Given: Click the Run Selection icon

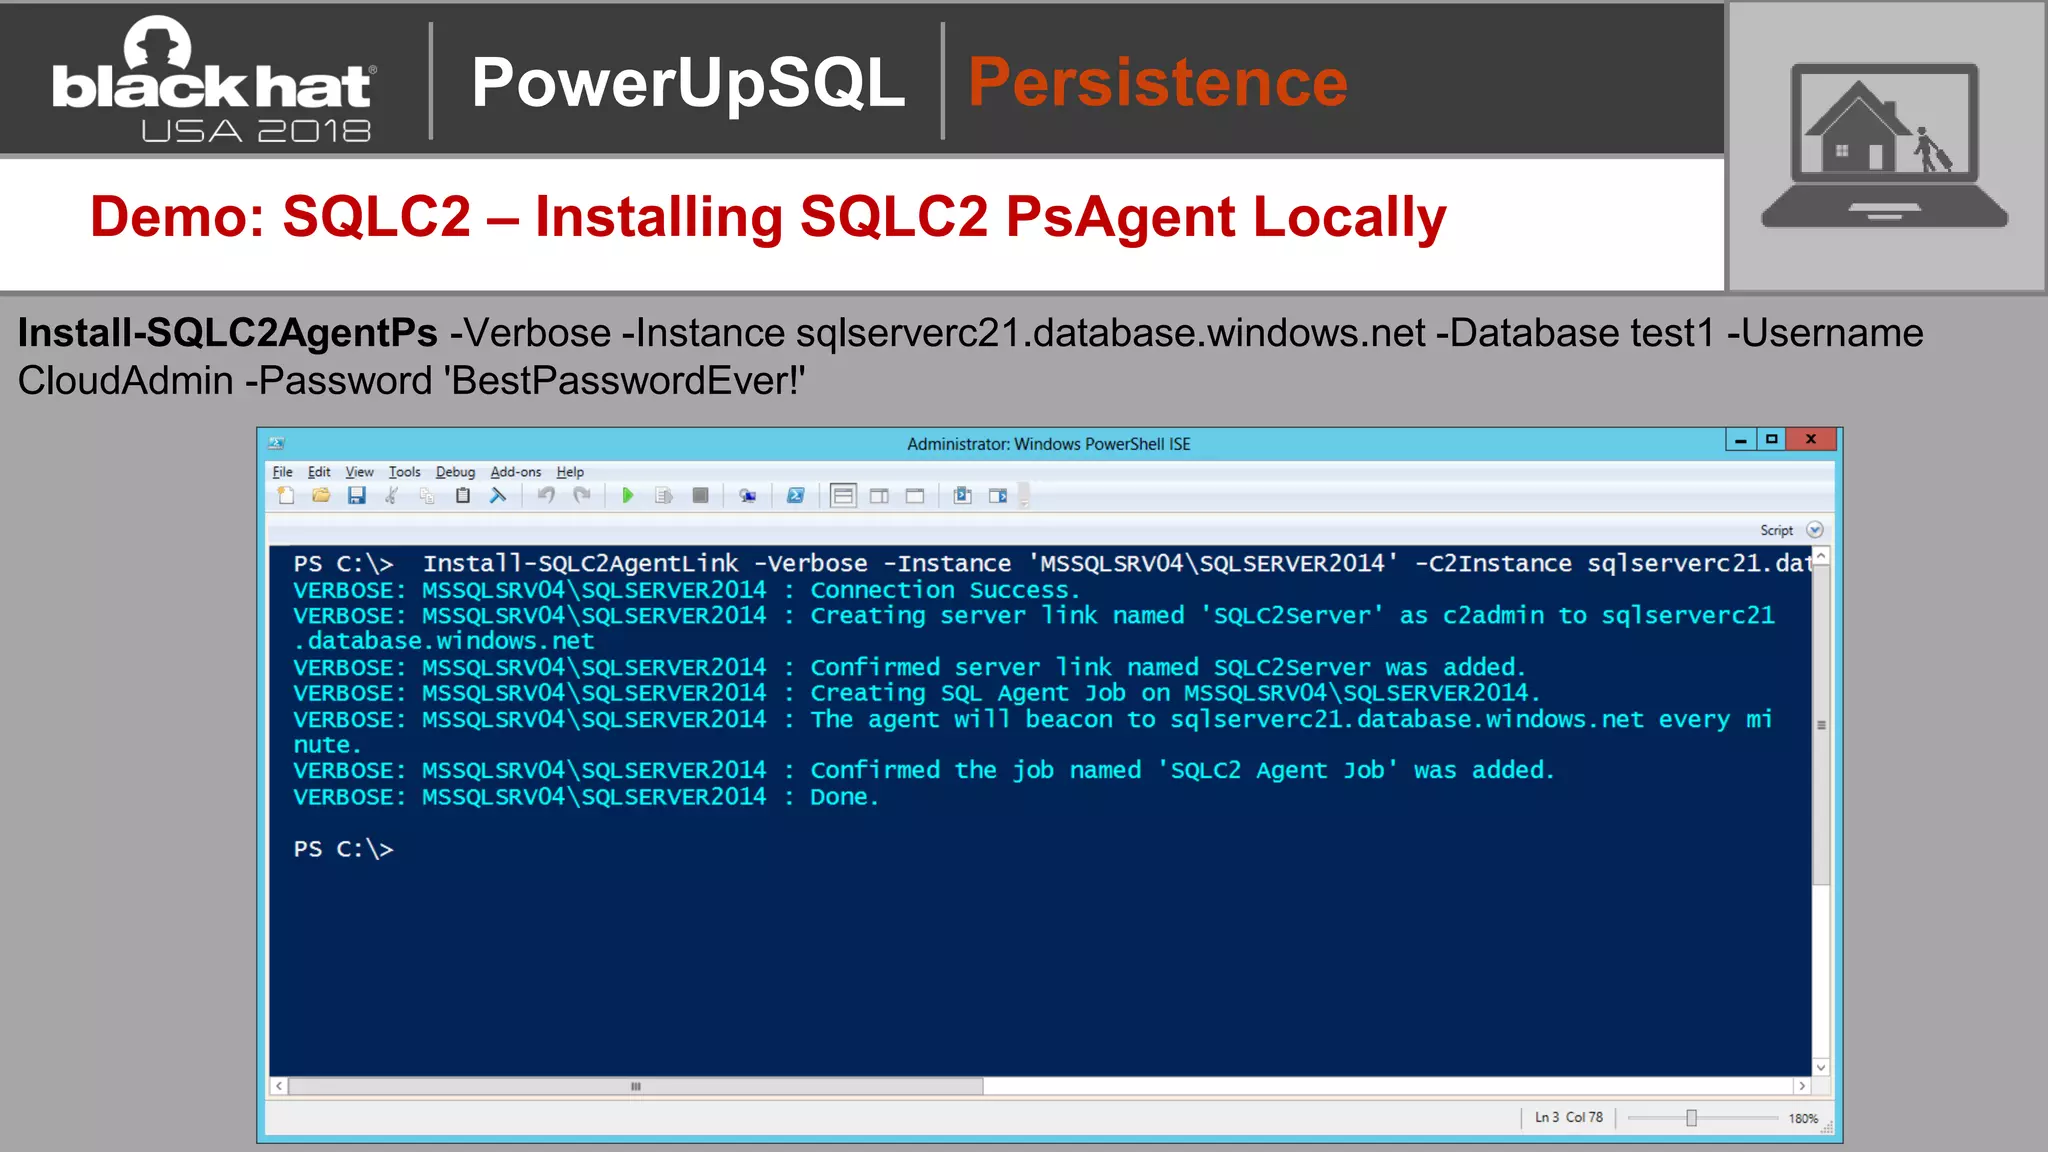Looking at the screenshot, I should [664, 495].
